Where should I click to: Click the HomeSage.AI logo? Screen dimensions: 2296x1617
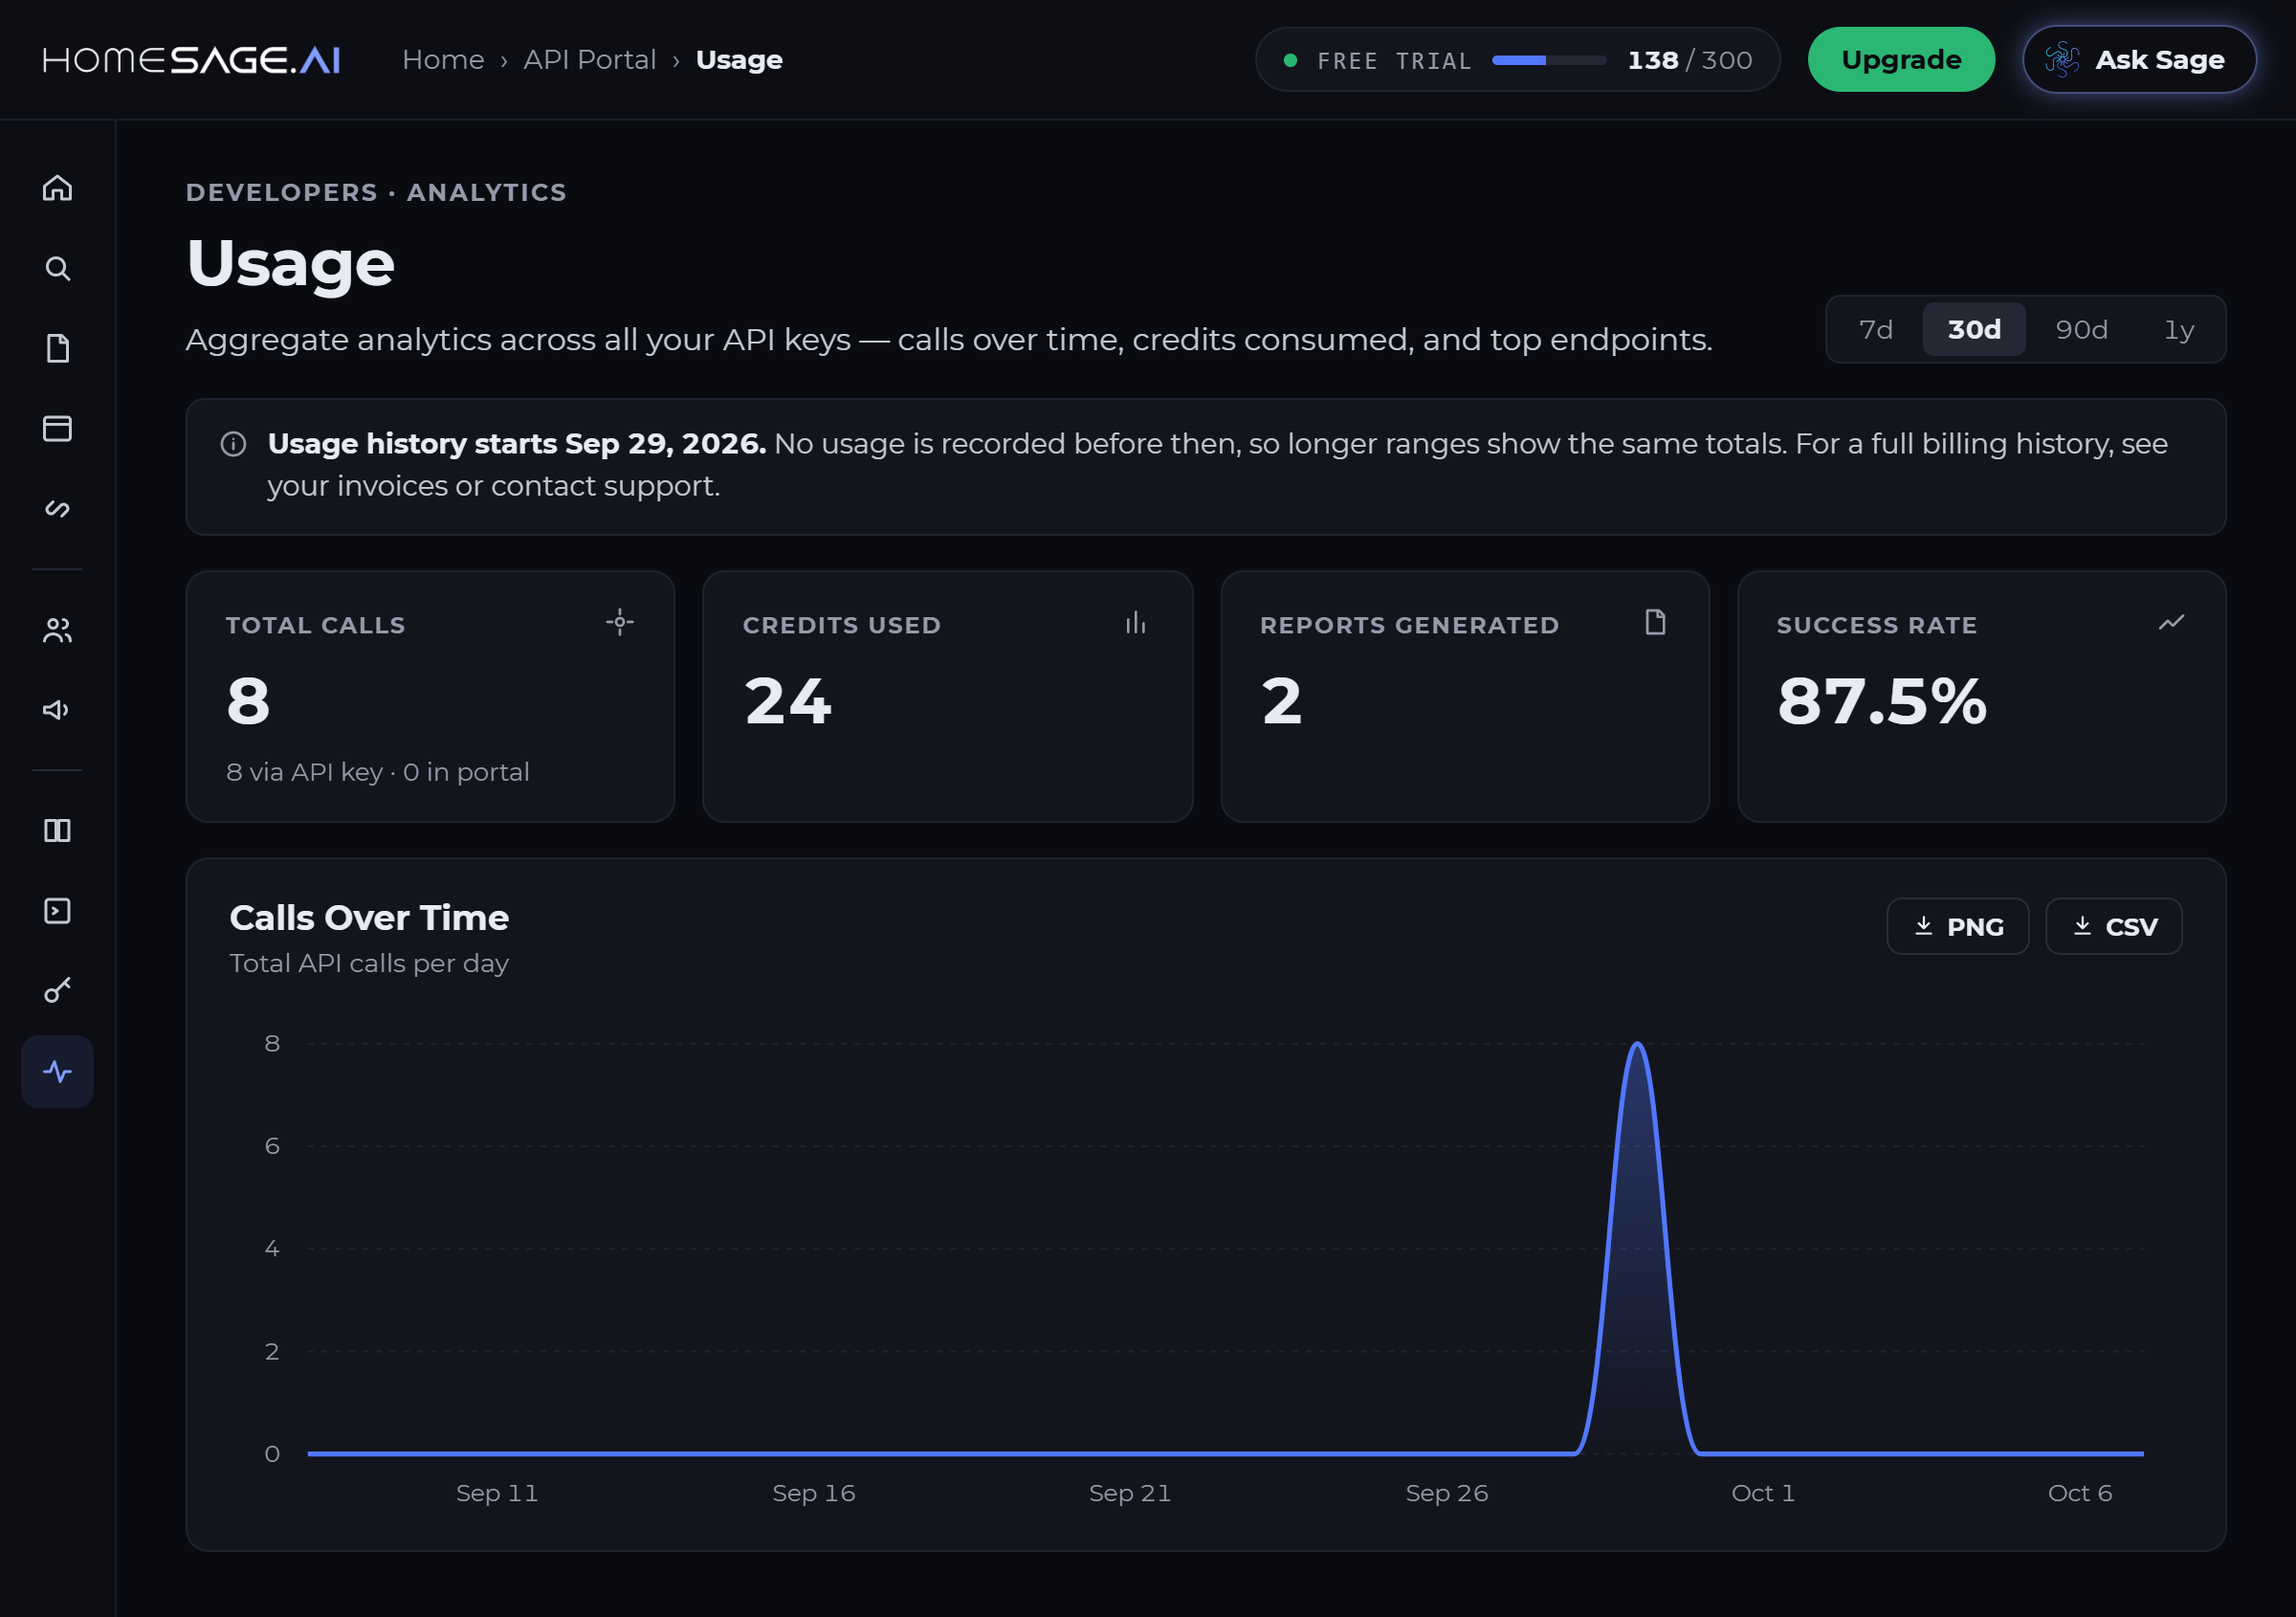pos(191,60)
